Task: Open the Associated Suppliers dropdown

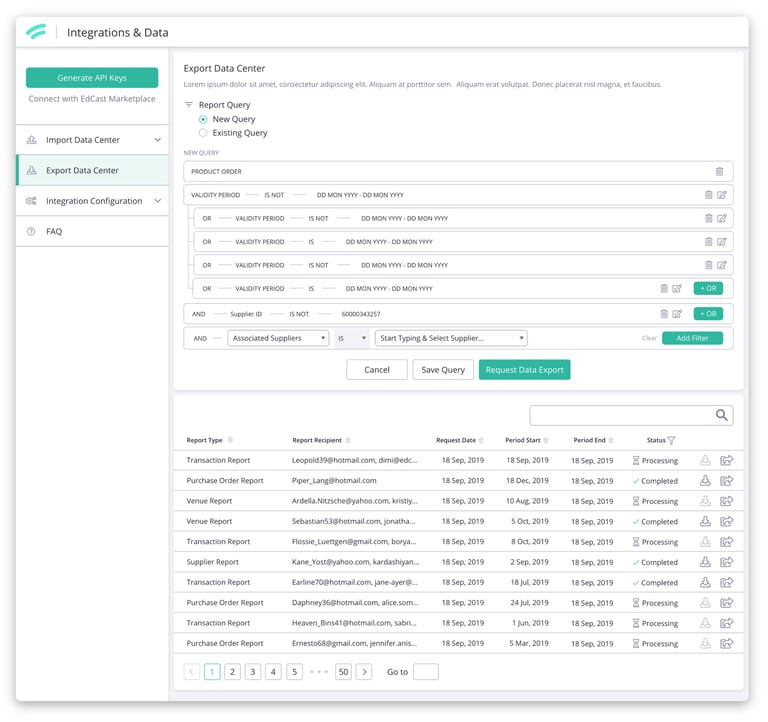Action: (278, 338)
